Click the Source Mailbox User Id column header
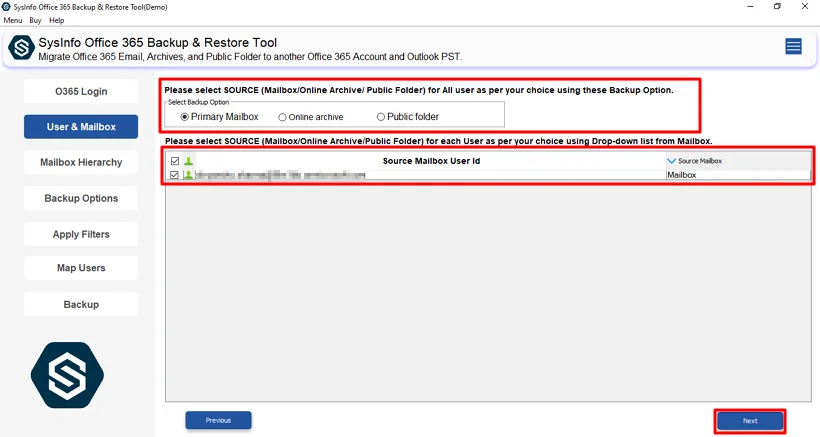 point(431,161)
